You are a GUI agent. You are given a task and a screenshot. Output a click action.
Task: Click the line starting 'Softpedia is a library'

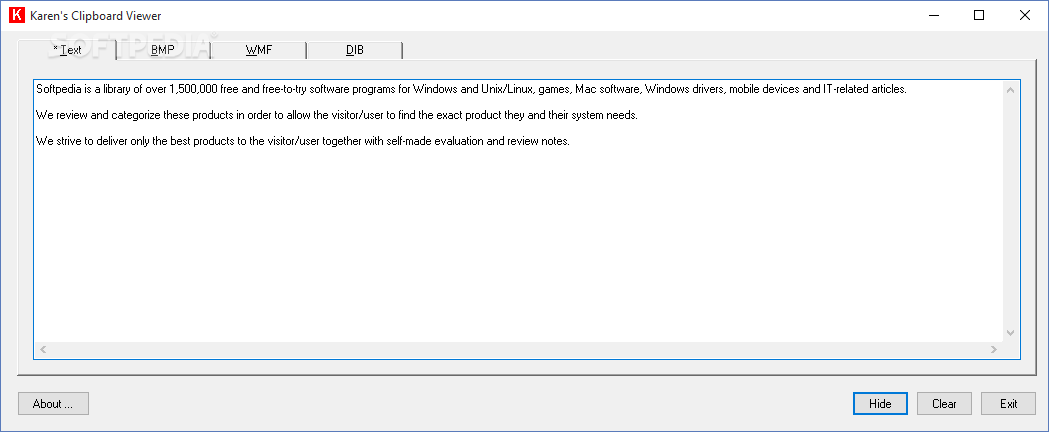(471, 89)
